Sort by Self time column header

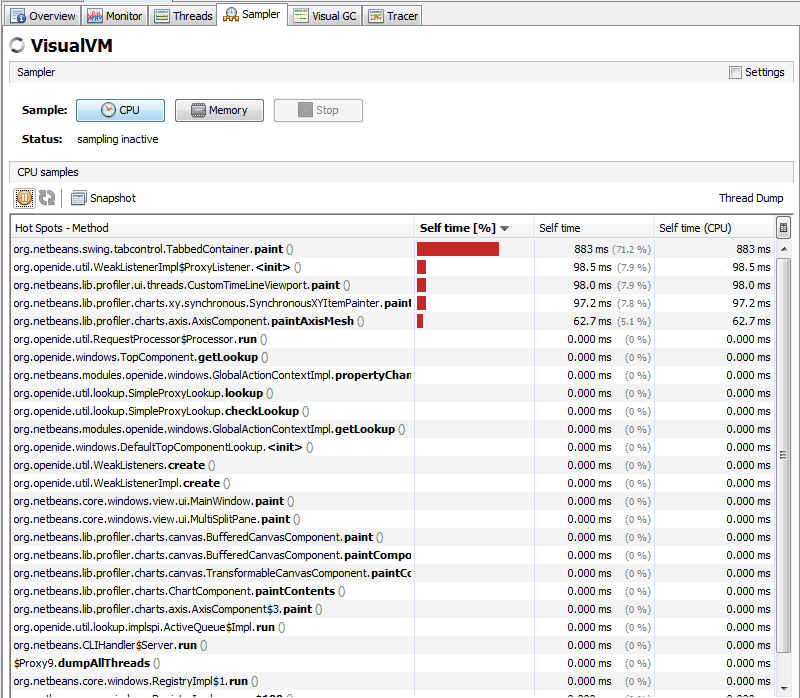(594, 228)
